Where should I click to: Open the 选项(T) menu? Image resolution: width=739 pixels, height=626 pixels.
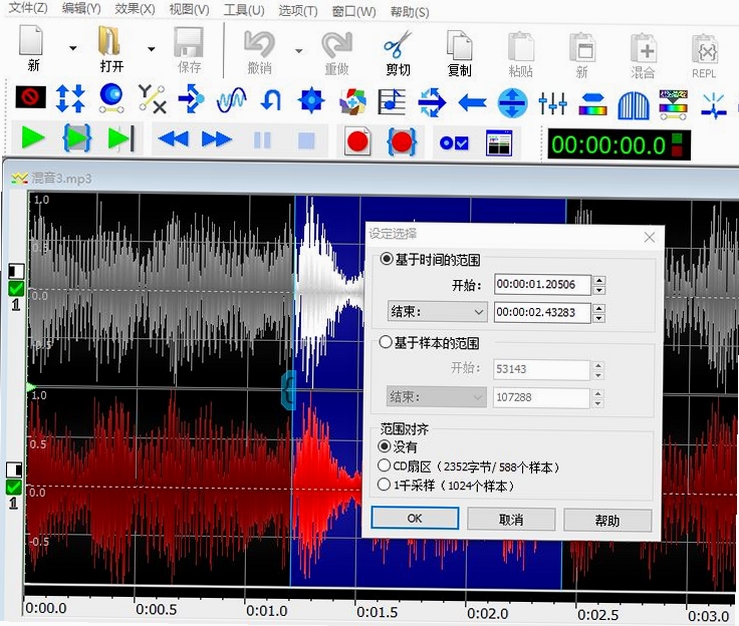298,11
